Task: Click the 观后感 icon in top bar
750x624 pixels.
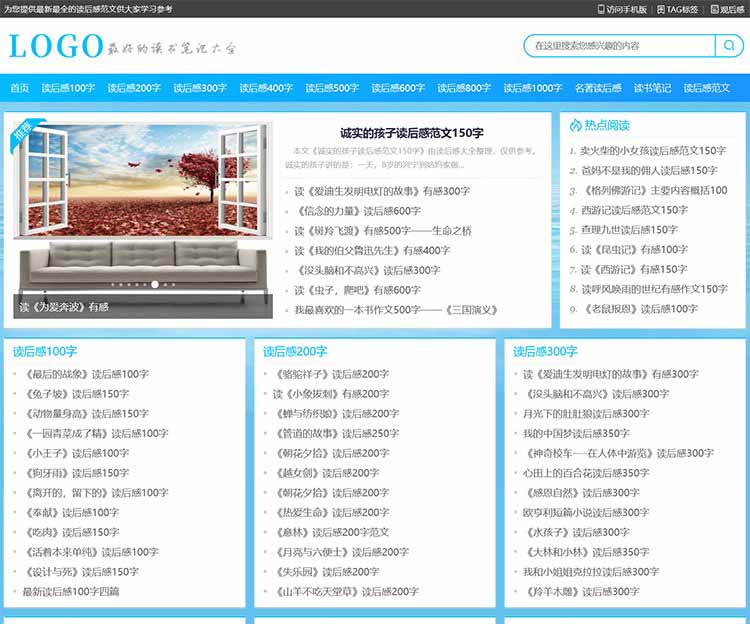Action: pos(712,9)
